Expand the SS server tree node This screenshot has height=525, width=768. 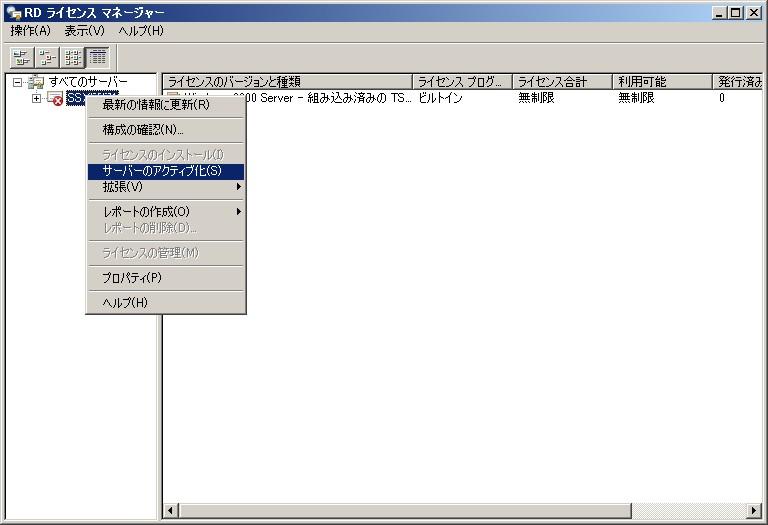[37, 98]
